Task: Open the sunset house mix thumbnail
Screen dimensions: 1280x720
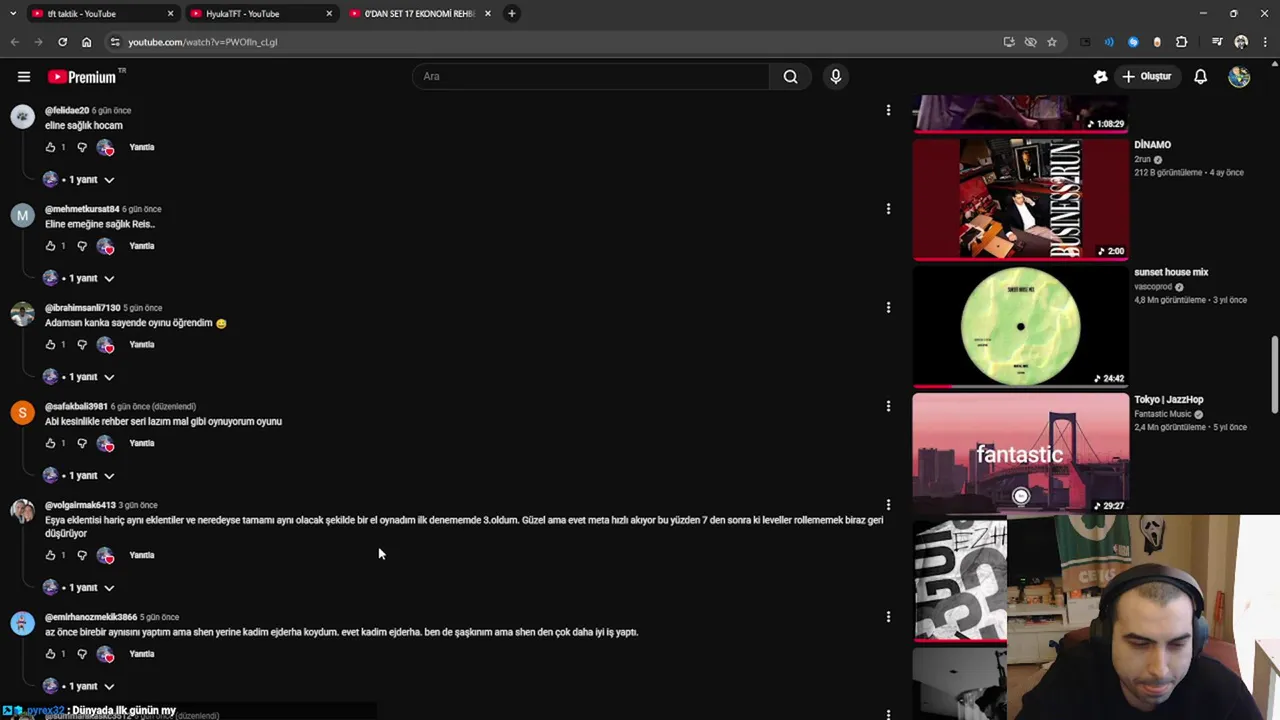Action: (x=1020, y=326)
